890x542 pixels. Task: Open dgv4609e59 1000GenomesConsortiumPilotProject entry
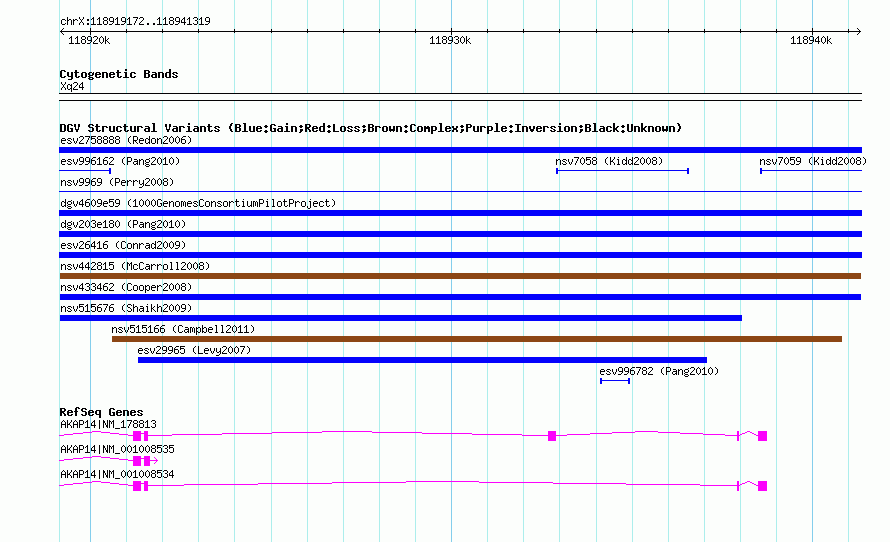[x=198, y=203]
